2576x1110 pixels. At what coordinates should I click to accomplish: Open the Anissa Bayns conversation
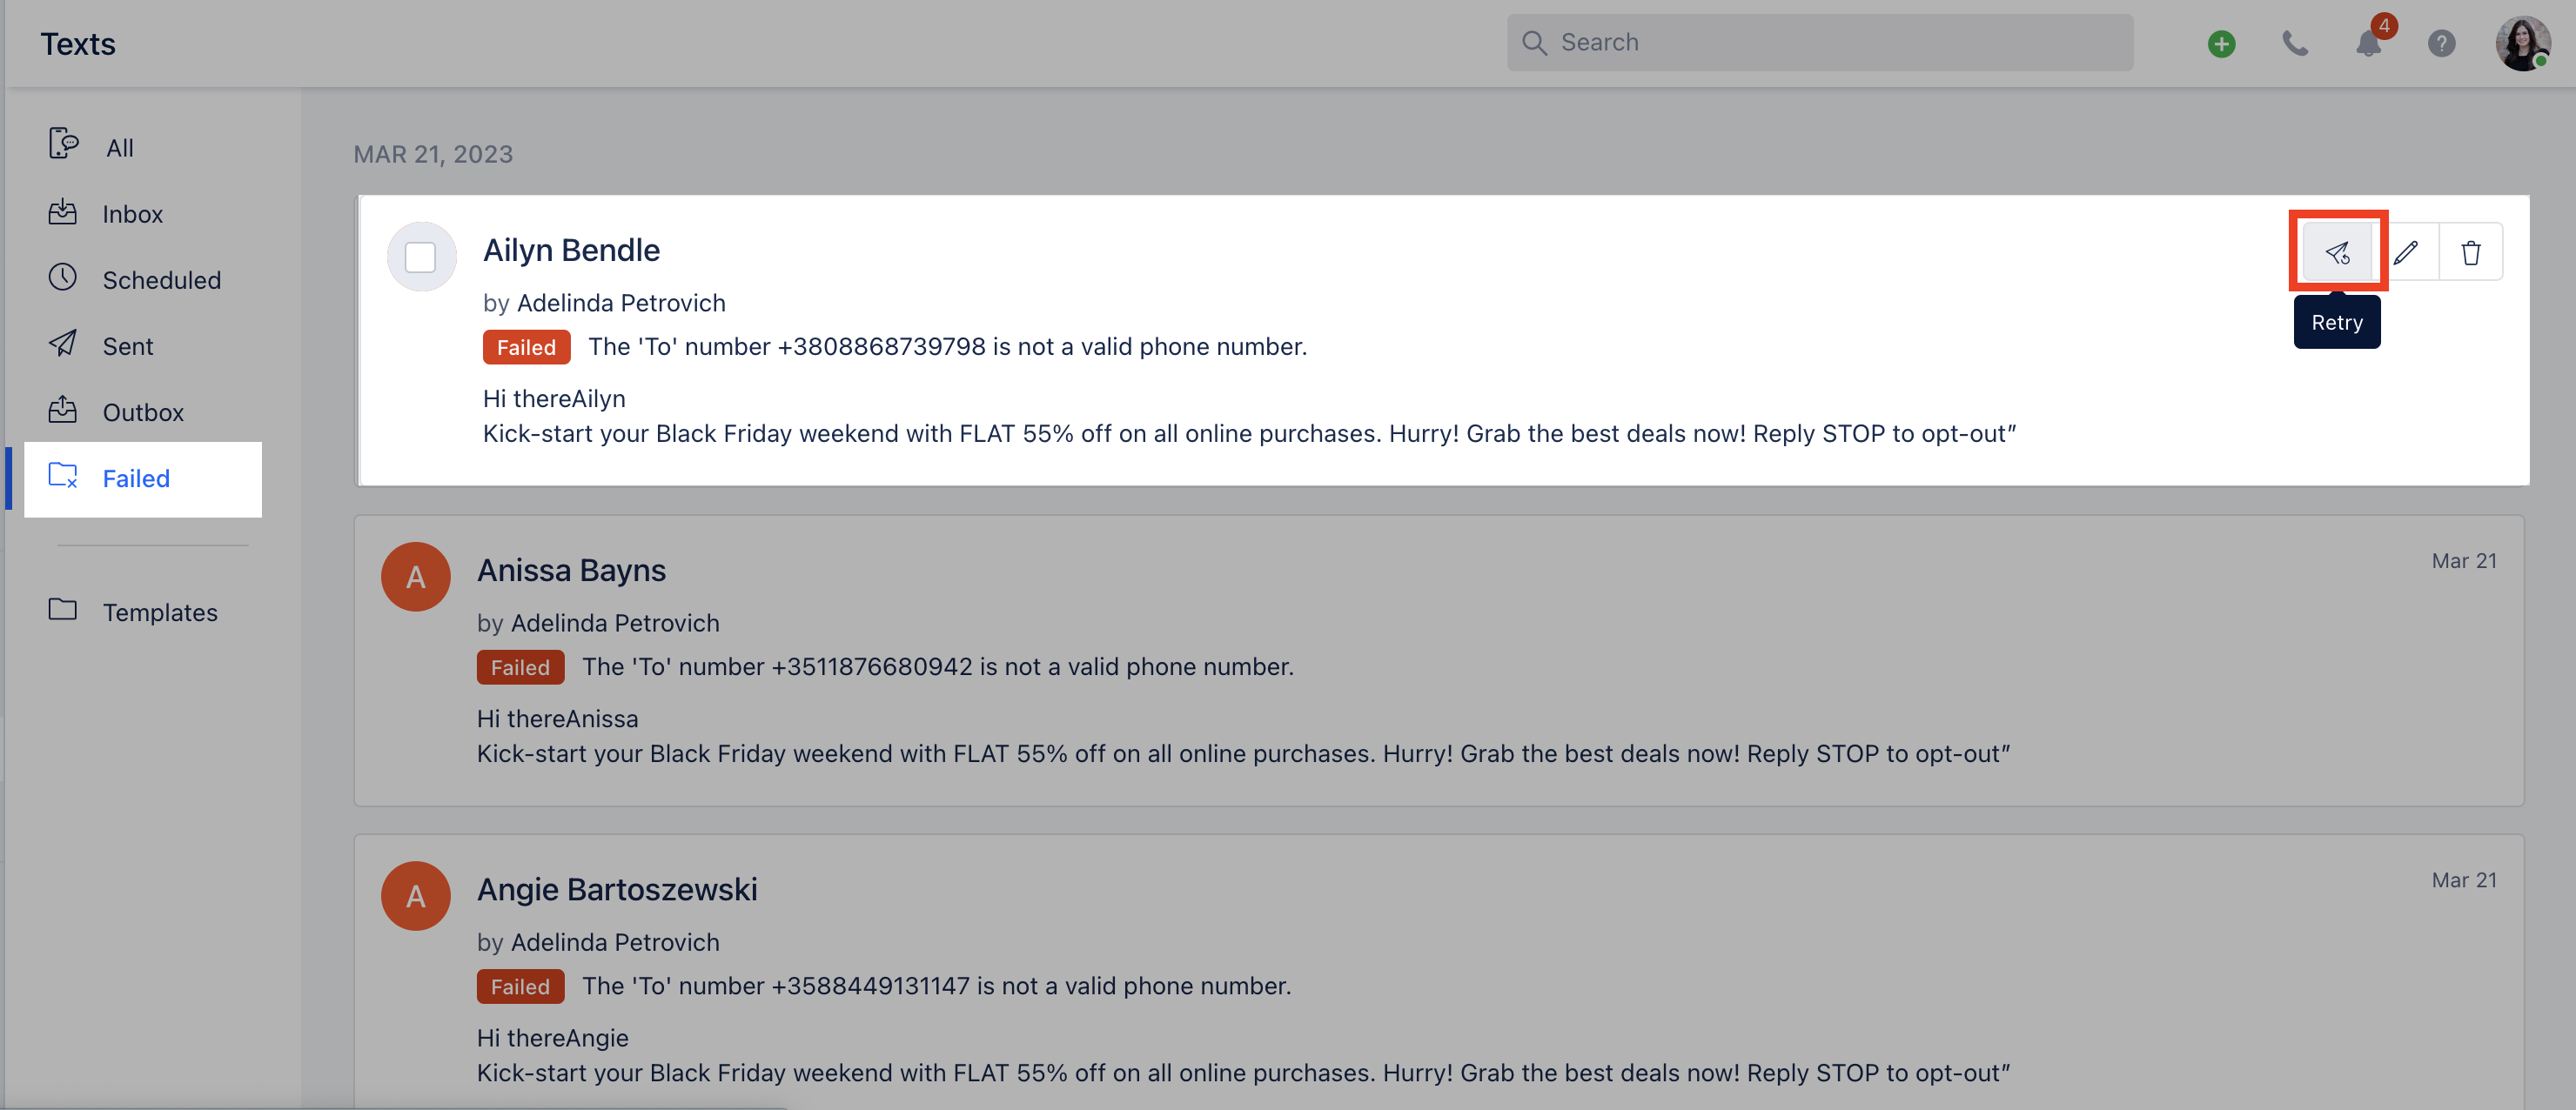click(x=571, y=569)
